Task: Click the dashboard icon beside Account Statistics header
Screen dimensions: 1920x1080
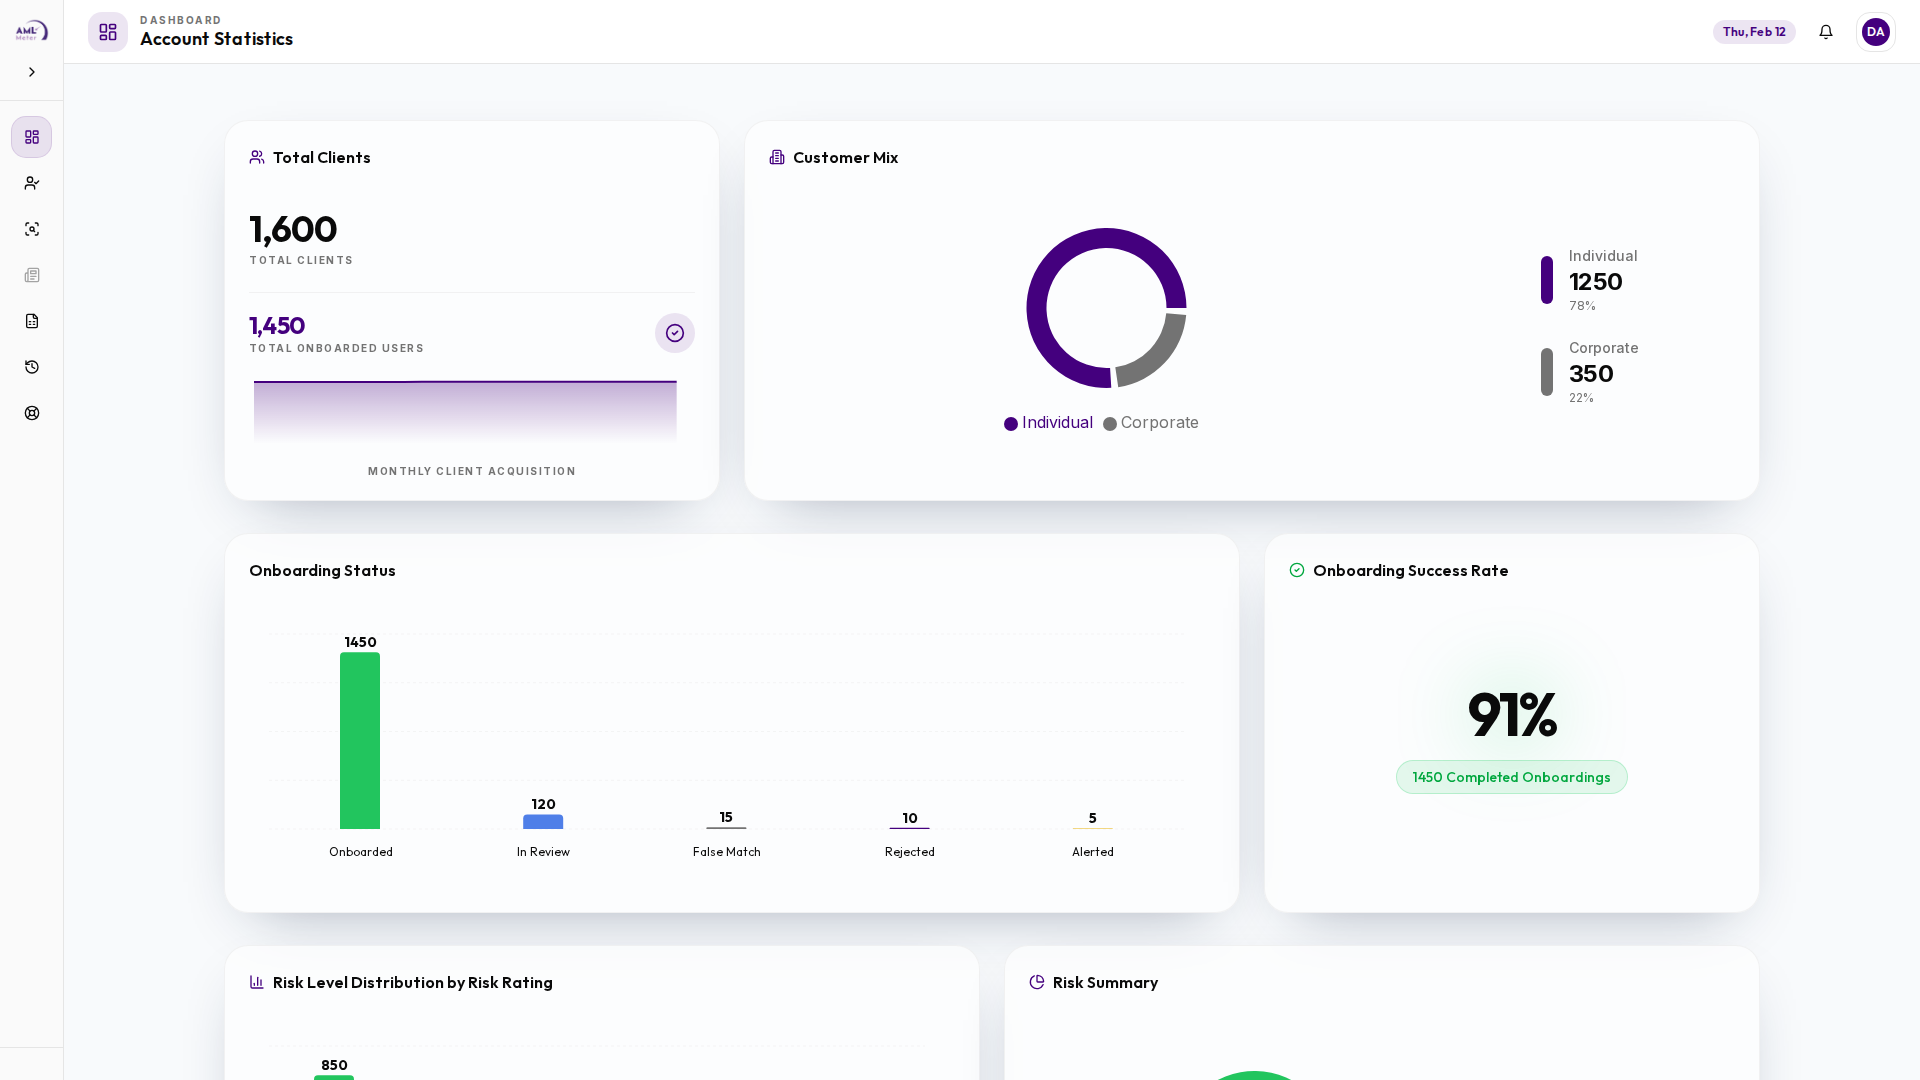Action: coord(108,32)
